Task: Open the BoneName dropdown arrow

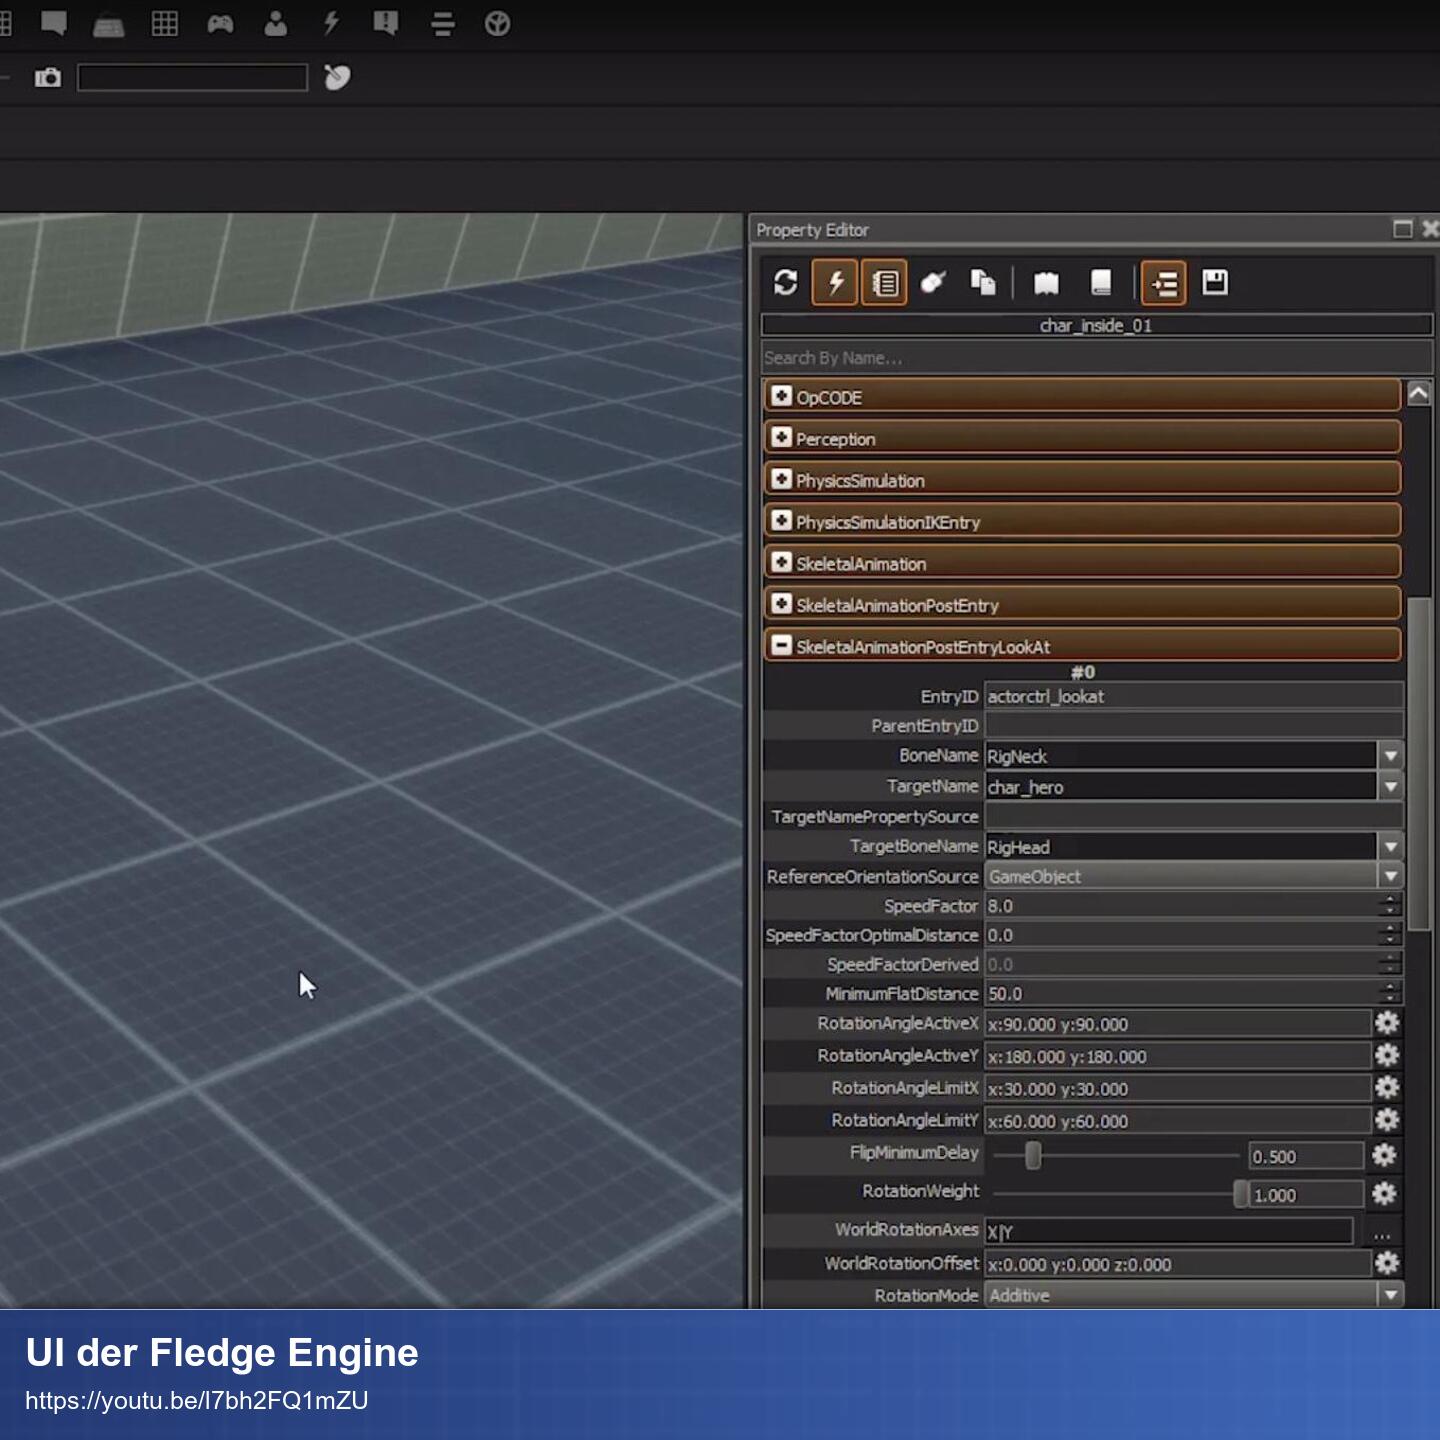Action: click(x=1390, y=756)
